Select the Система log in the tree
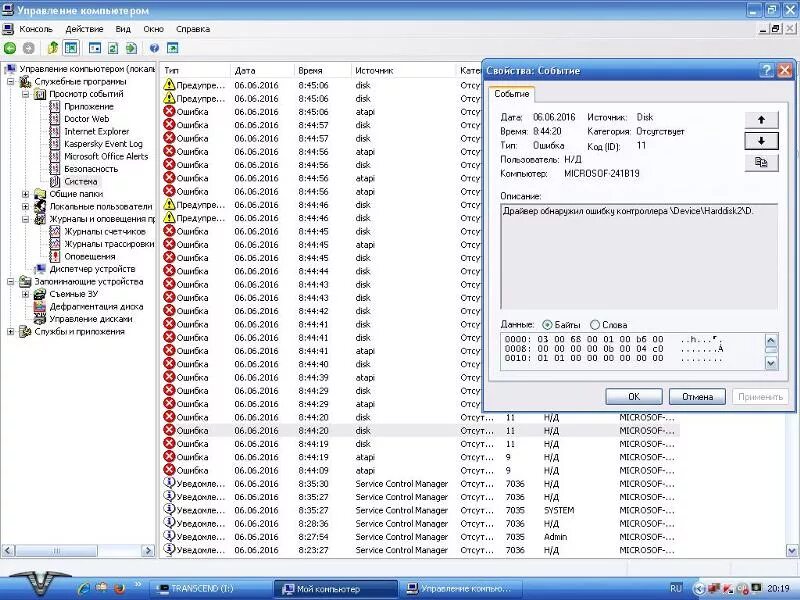Screen dimensions: 800x600 click(x=81, y=182)
